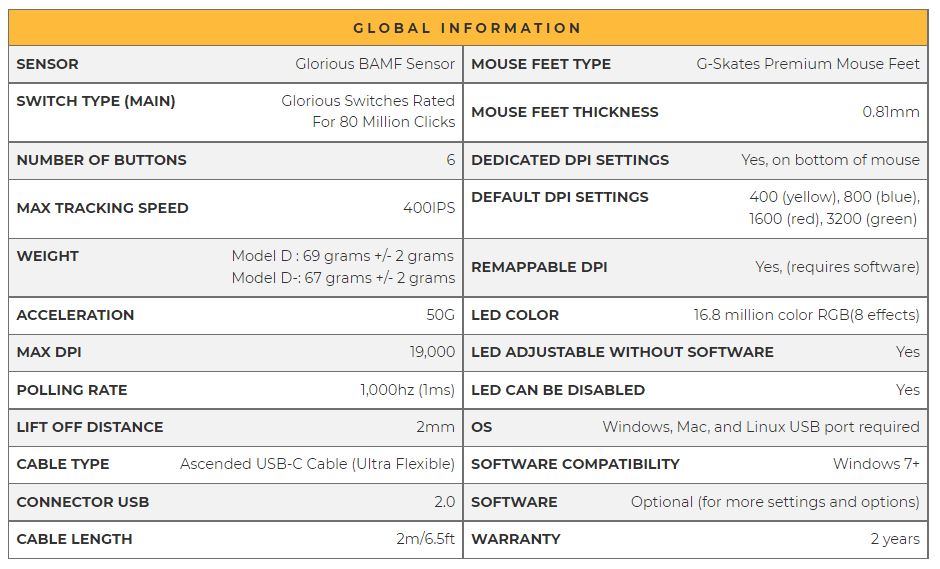This screenshot has width=940, height=569.
Task: Click the 2 years warranty value
Action: click(895, 540)
